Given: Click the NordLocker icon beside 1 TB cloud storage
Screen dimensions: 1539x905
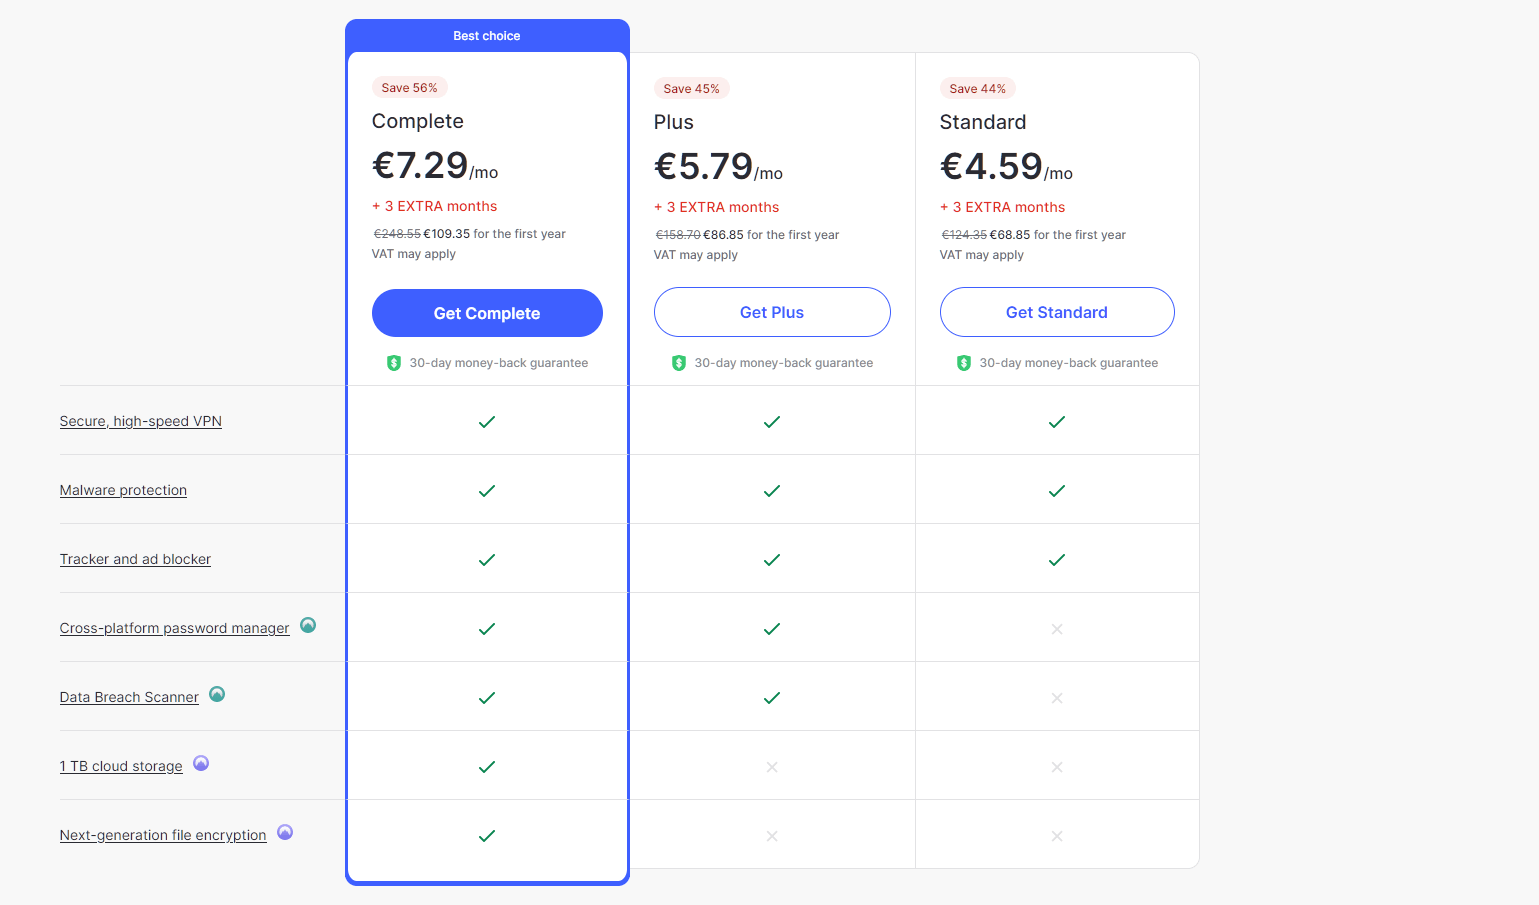Looking at the screenshot, I should 201,763.
